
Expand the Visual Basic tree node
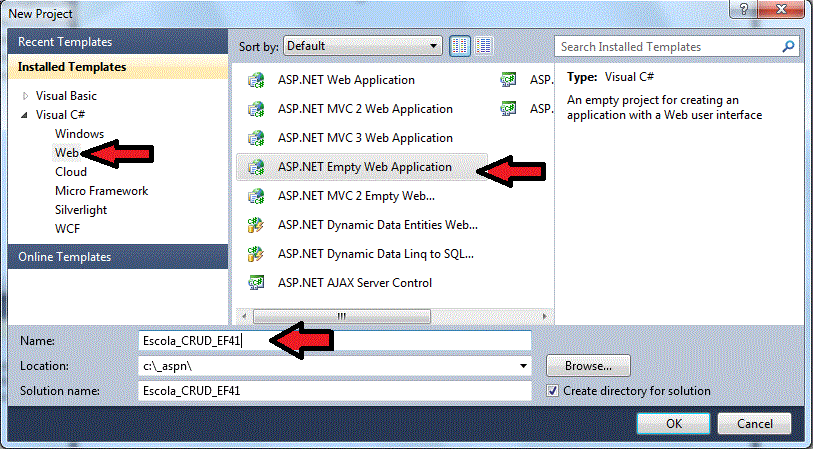pyautogui.click(x=25, y=96)
